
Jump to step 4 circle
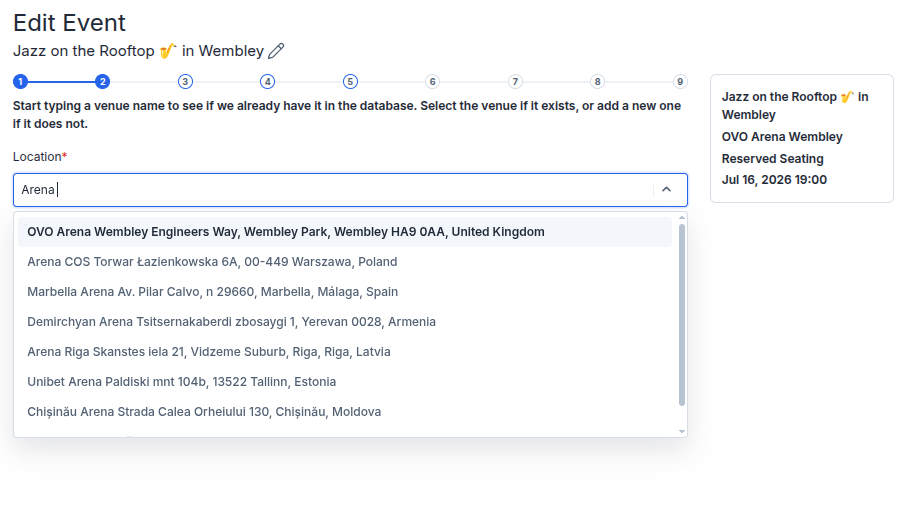tap(267, 81)
